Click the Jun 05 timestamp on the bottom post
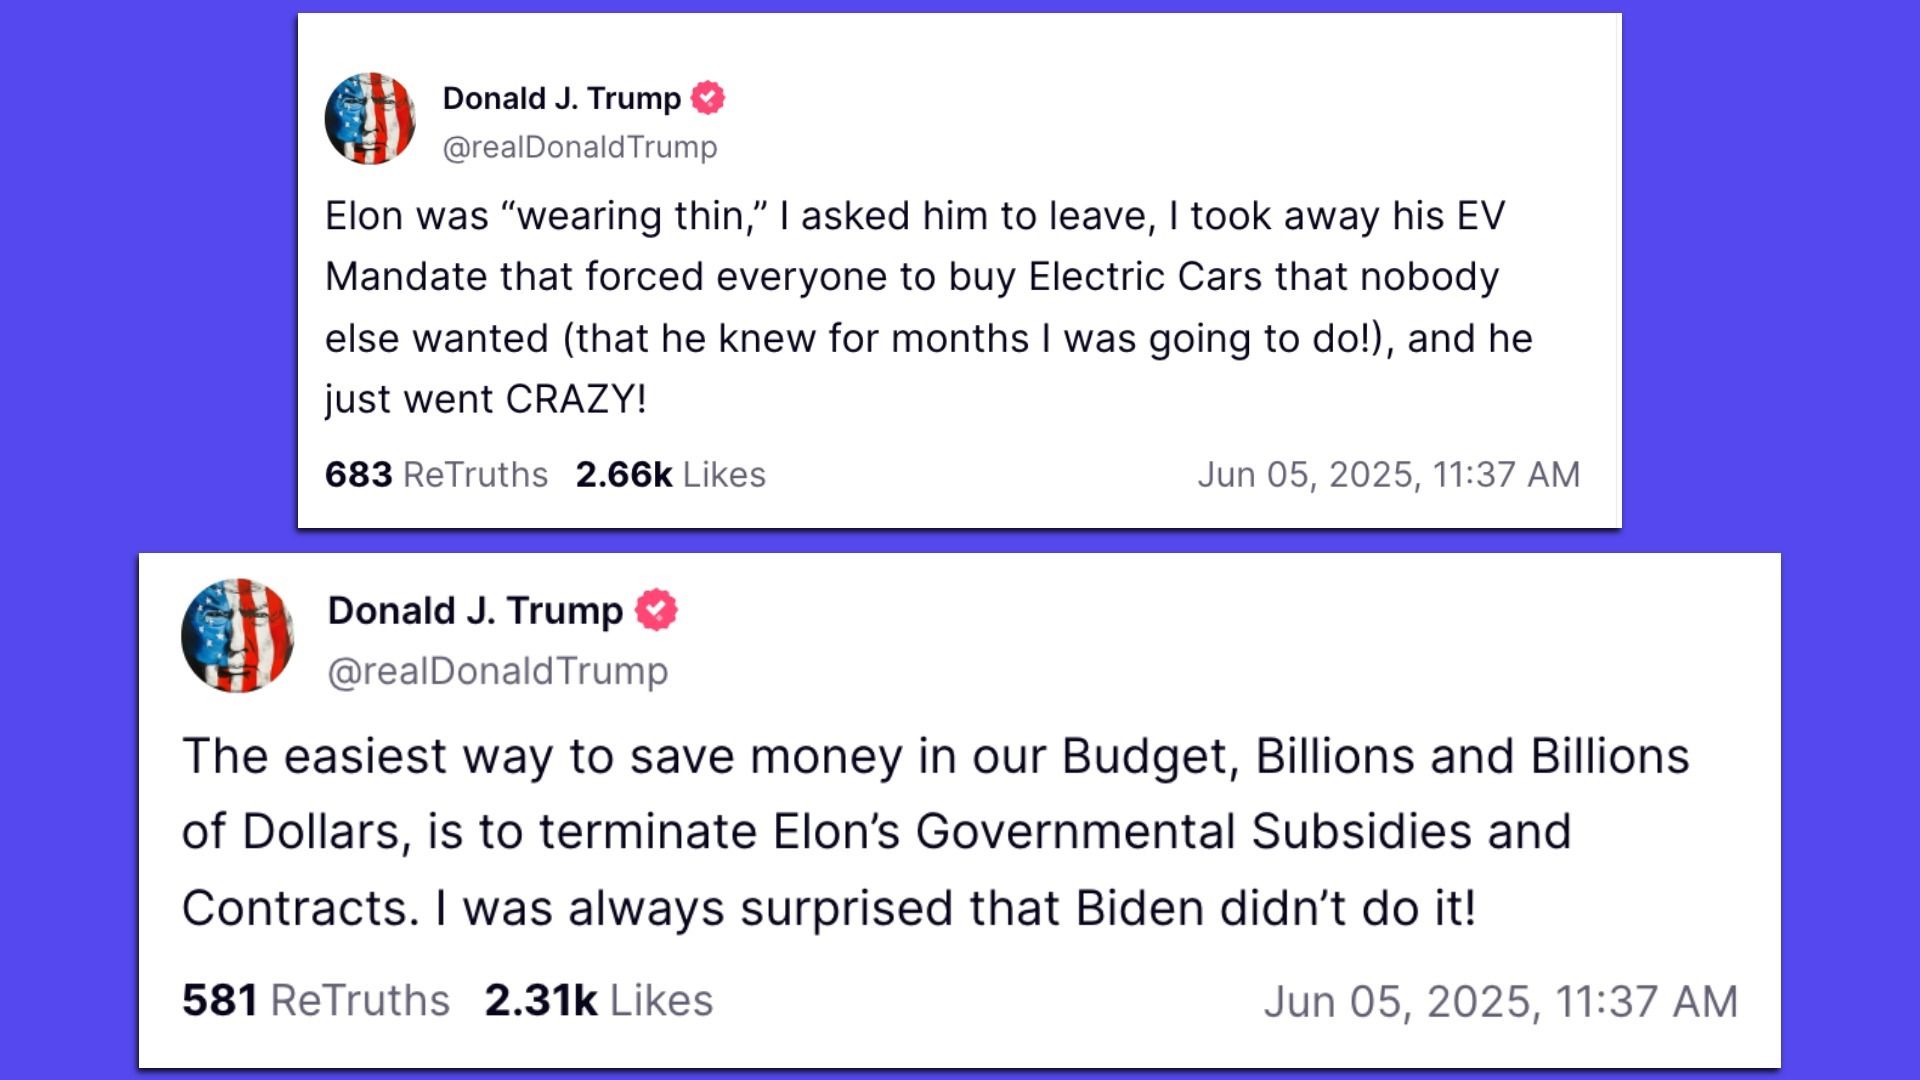Viewport: 1920px width, 1080px height. 1504,998
